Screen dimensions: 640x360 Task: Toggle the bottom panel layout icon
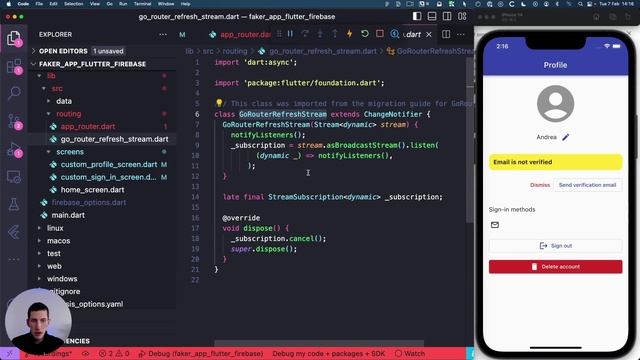432,16
